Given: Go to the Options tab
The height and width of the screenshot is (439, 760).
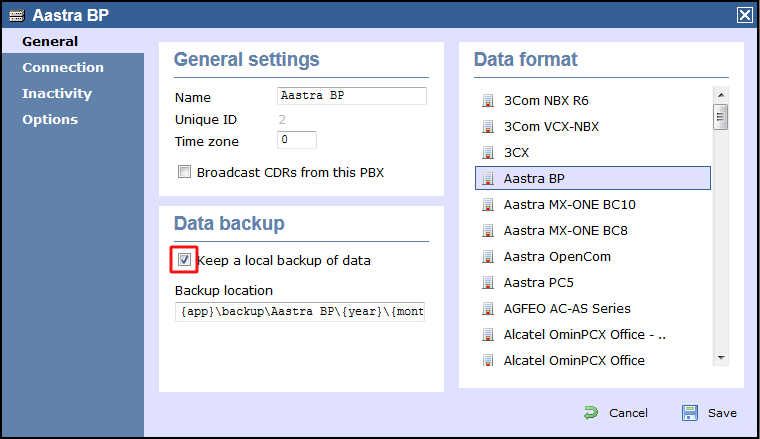Looking at the screenshot, I should pyautogui.click(x=50, y=120).
